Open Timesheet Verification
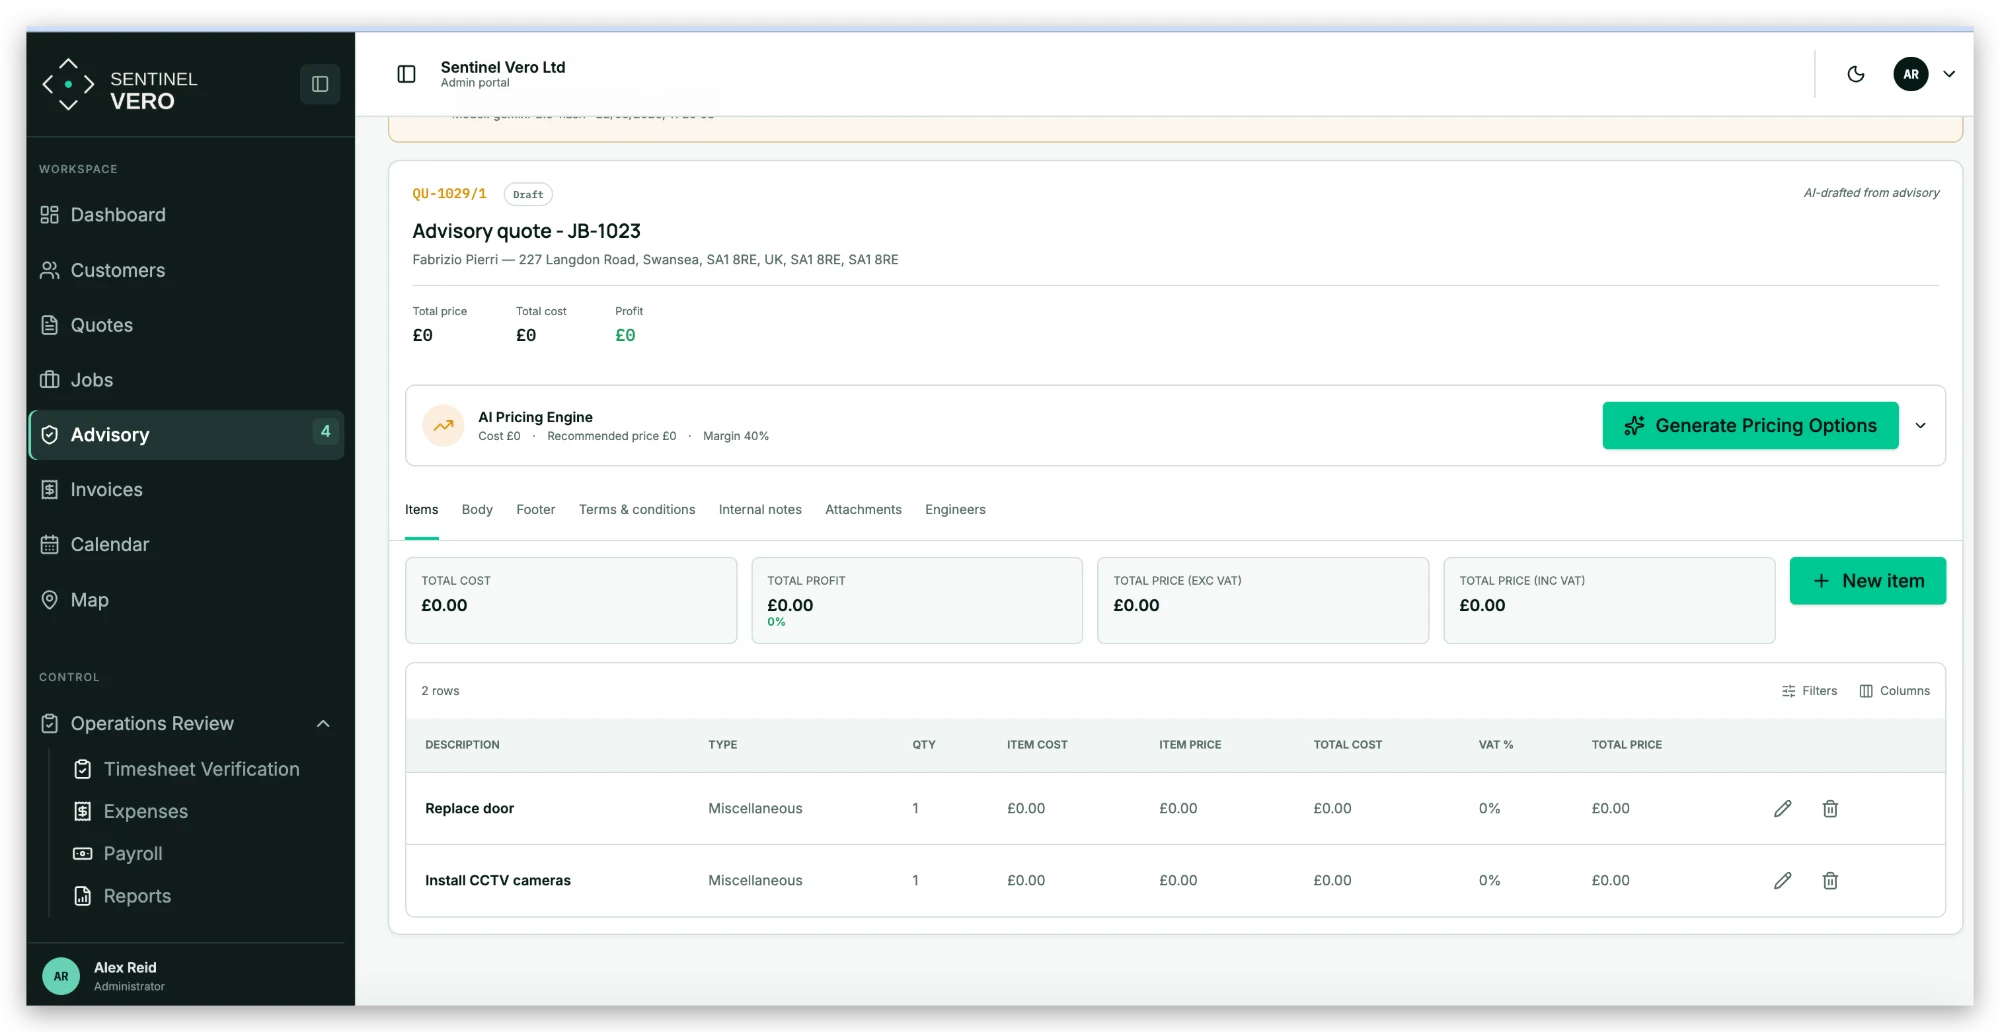Screen dimensions: 2000x1032 (x=201, y=769)
